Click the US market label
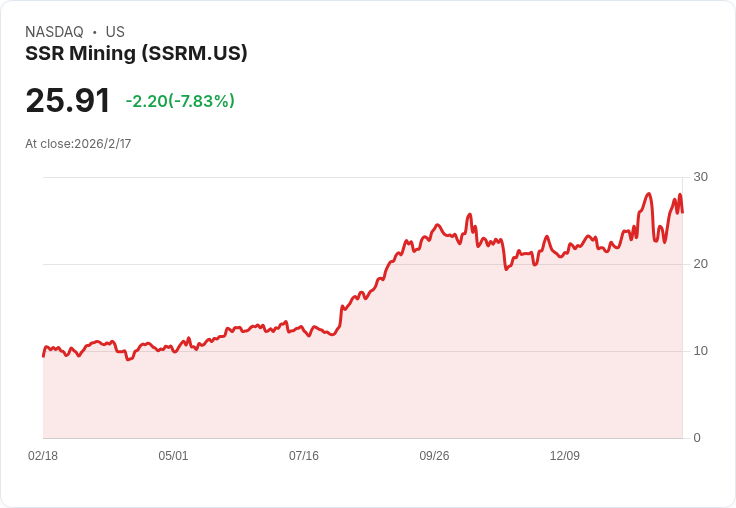 (x=115, y=32)
